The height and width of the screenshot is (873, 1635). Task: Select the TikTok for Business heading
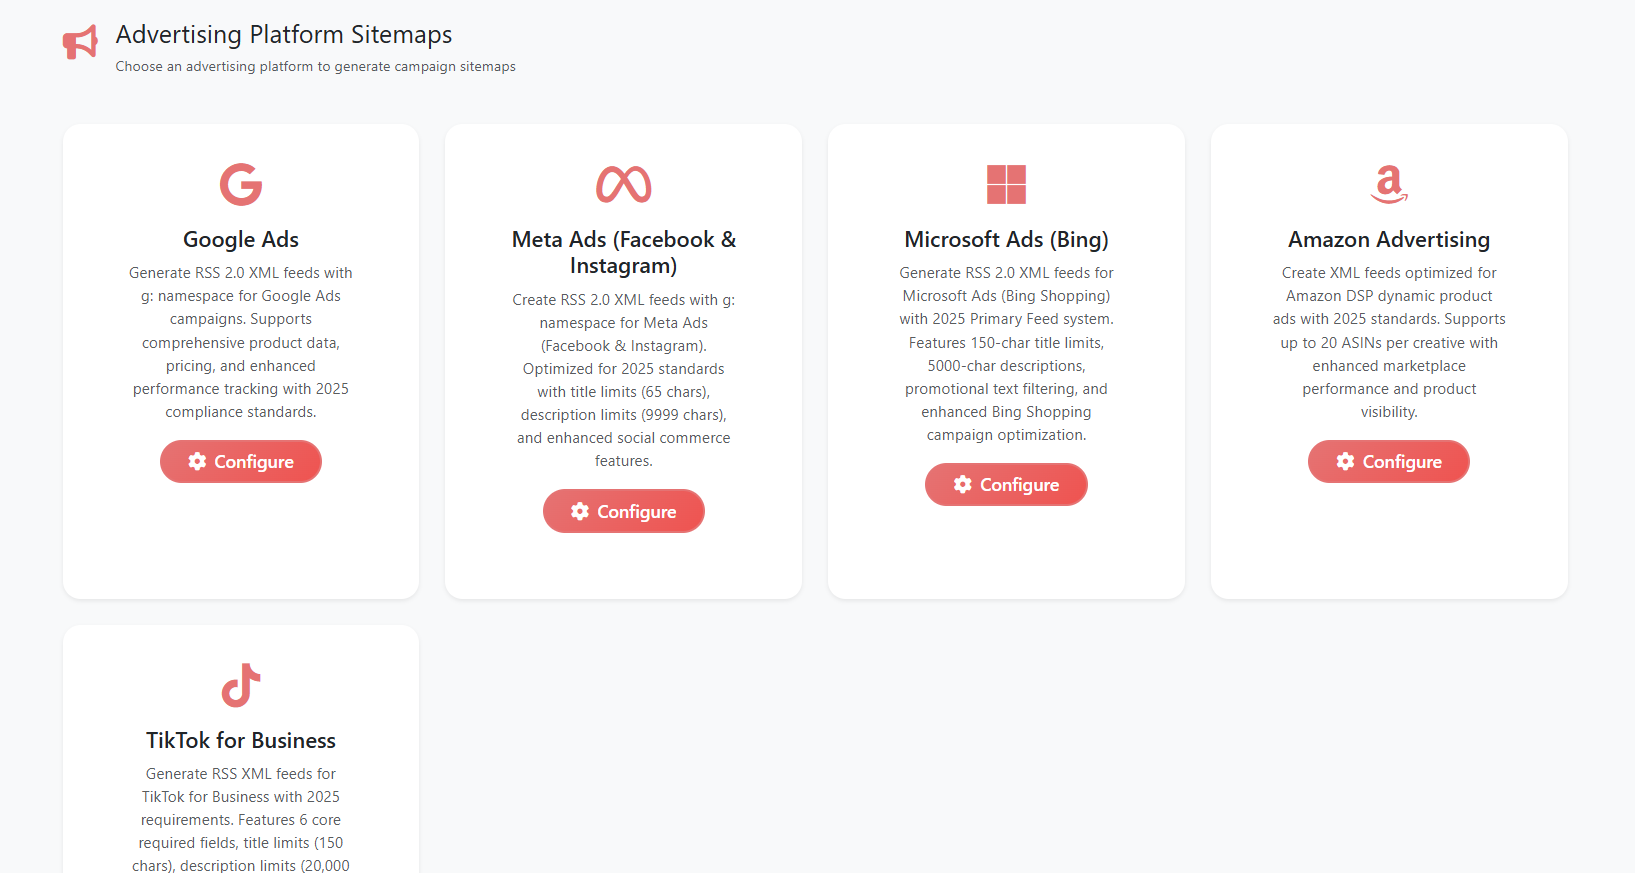tap(241, 741)
